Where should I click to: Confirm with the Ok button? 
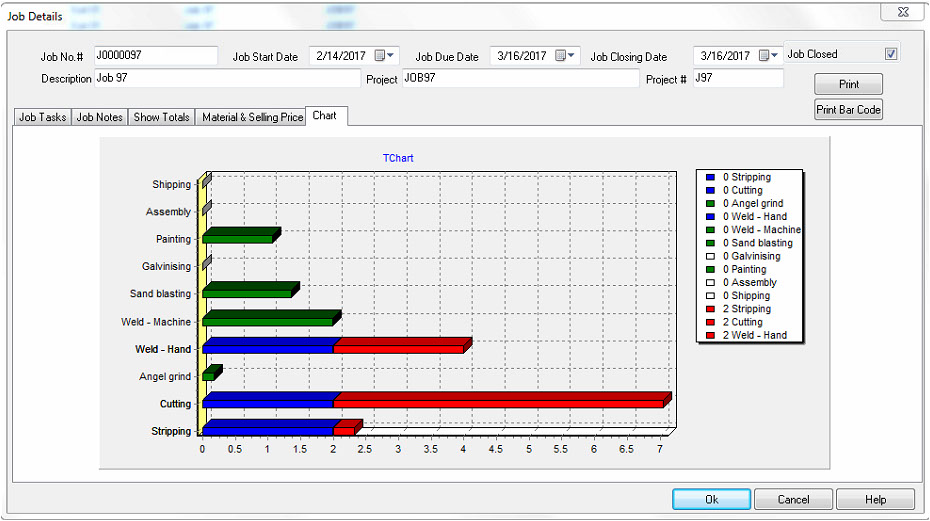coord(711,499)
